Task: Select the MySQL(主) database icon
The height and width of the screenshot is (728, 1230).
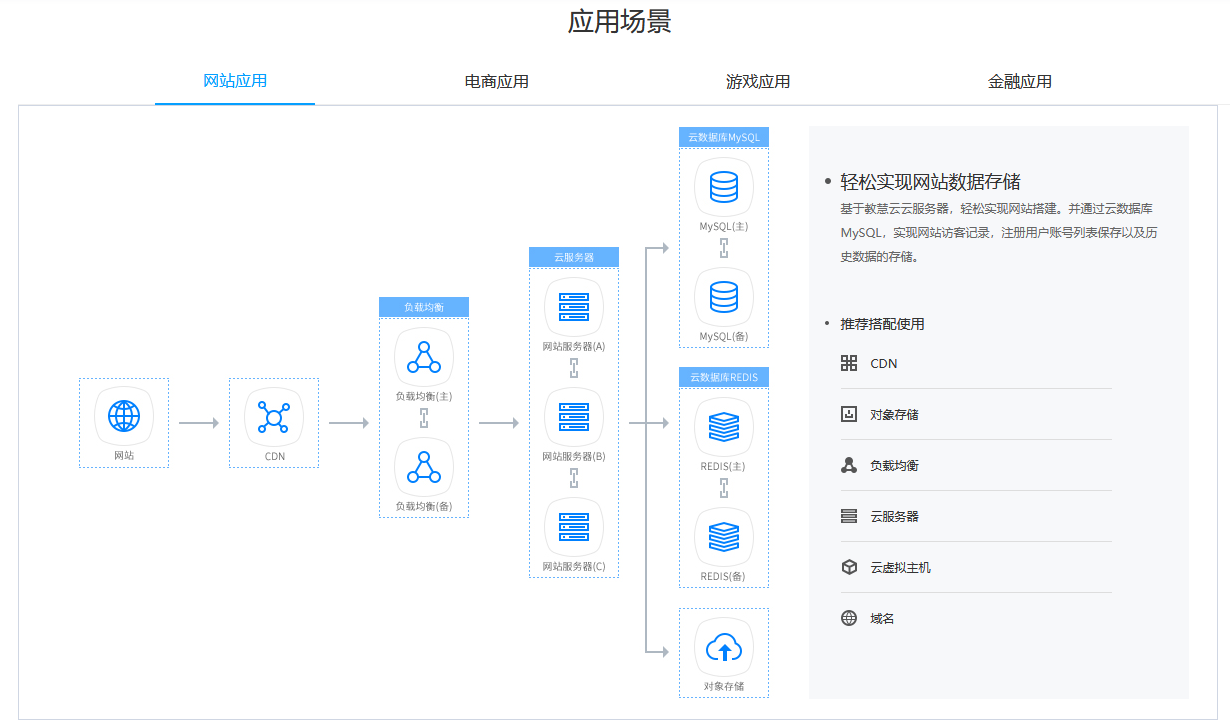Action: coord(723,187)
